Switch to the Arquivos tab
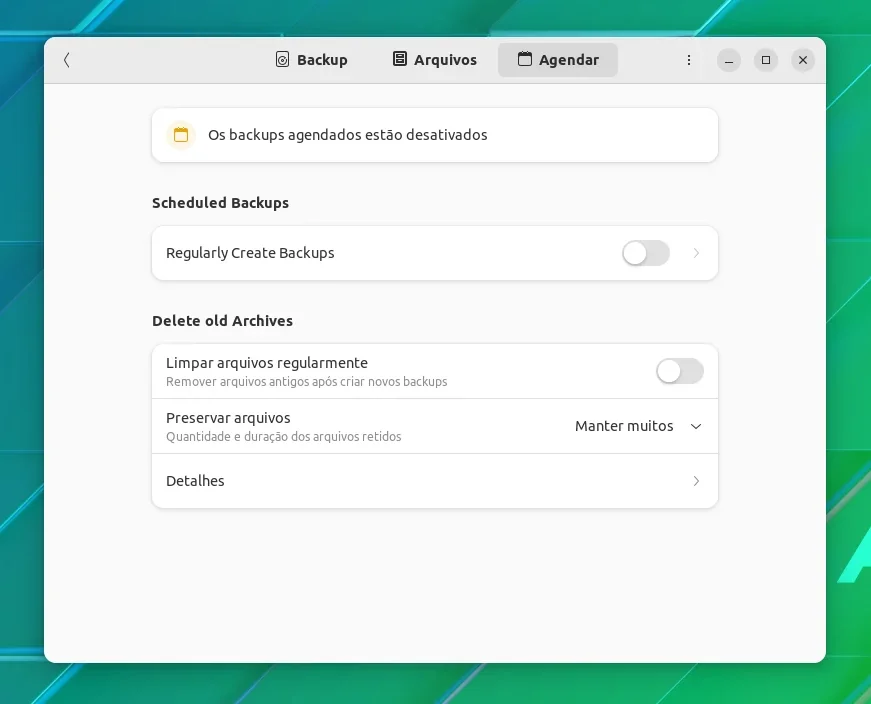This screenshot has height=704, width=871. 434,60
